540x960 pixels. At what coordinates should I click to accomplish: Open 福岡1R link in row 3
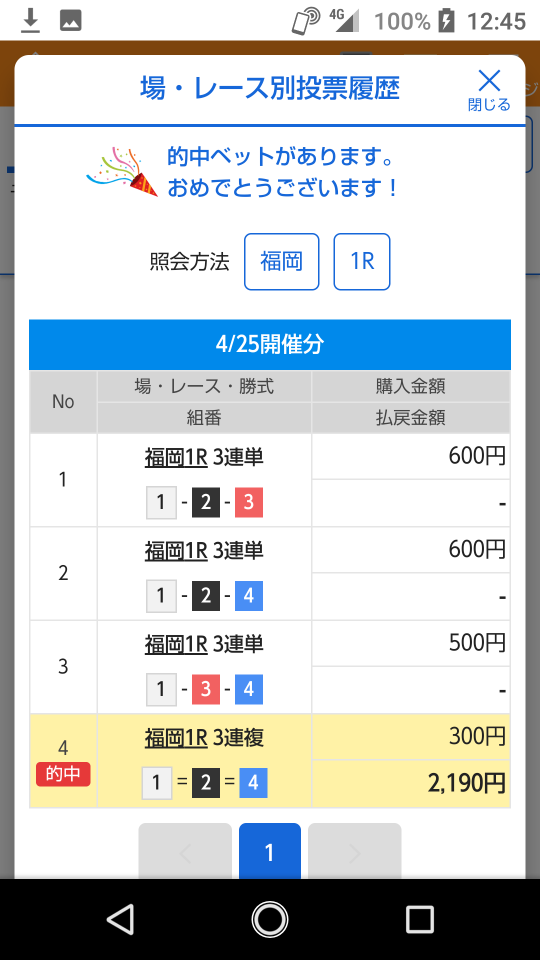click(x=176, y=644)
